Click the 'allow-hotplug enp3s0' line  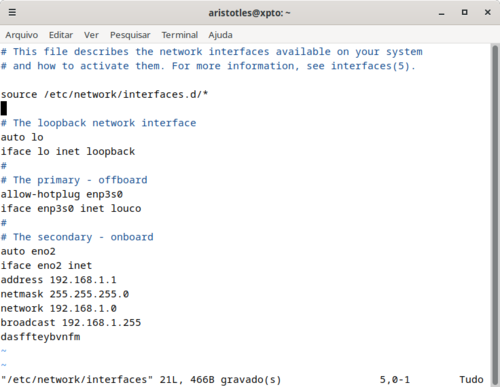[62, 195]
